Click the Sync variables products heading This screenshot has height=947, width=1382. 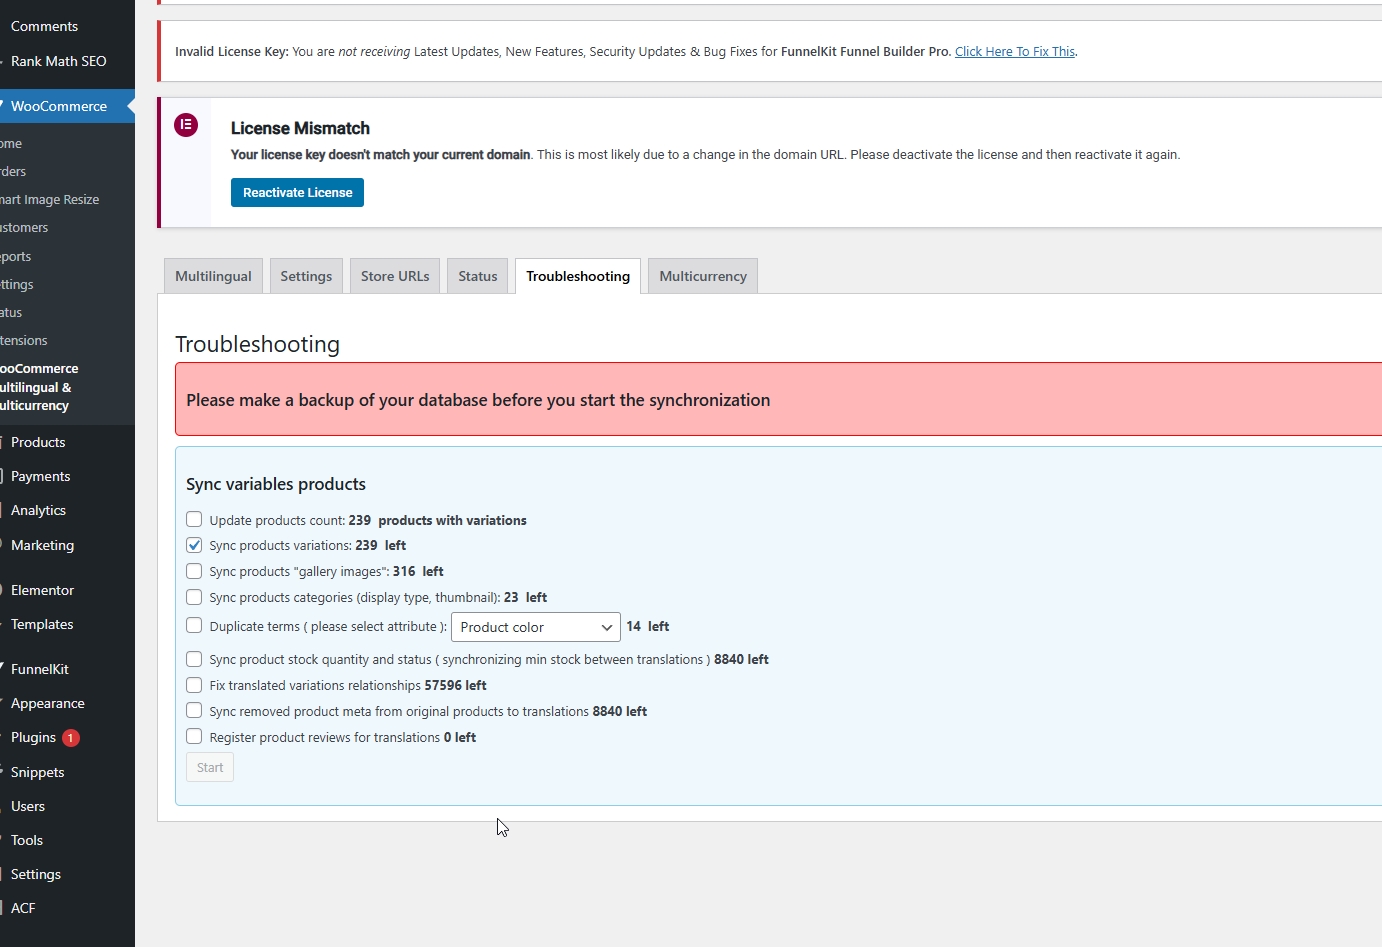tap(276, 484)
